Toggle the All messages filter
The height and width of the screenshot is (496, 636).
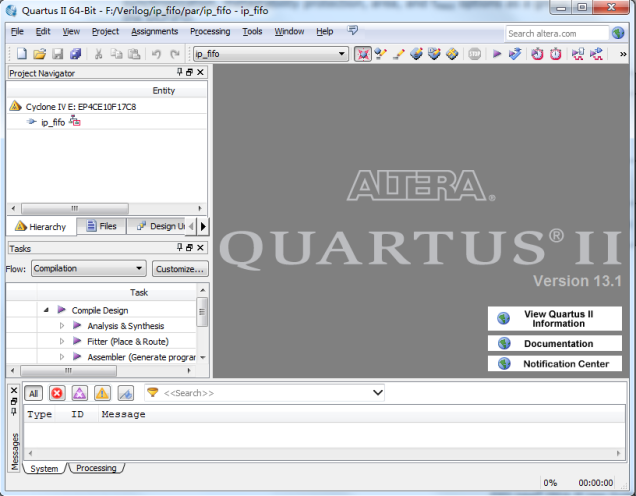click(34, 393)
